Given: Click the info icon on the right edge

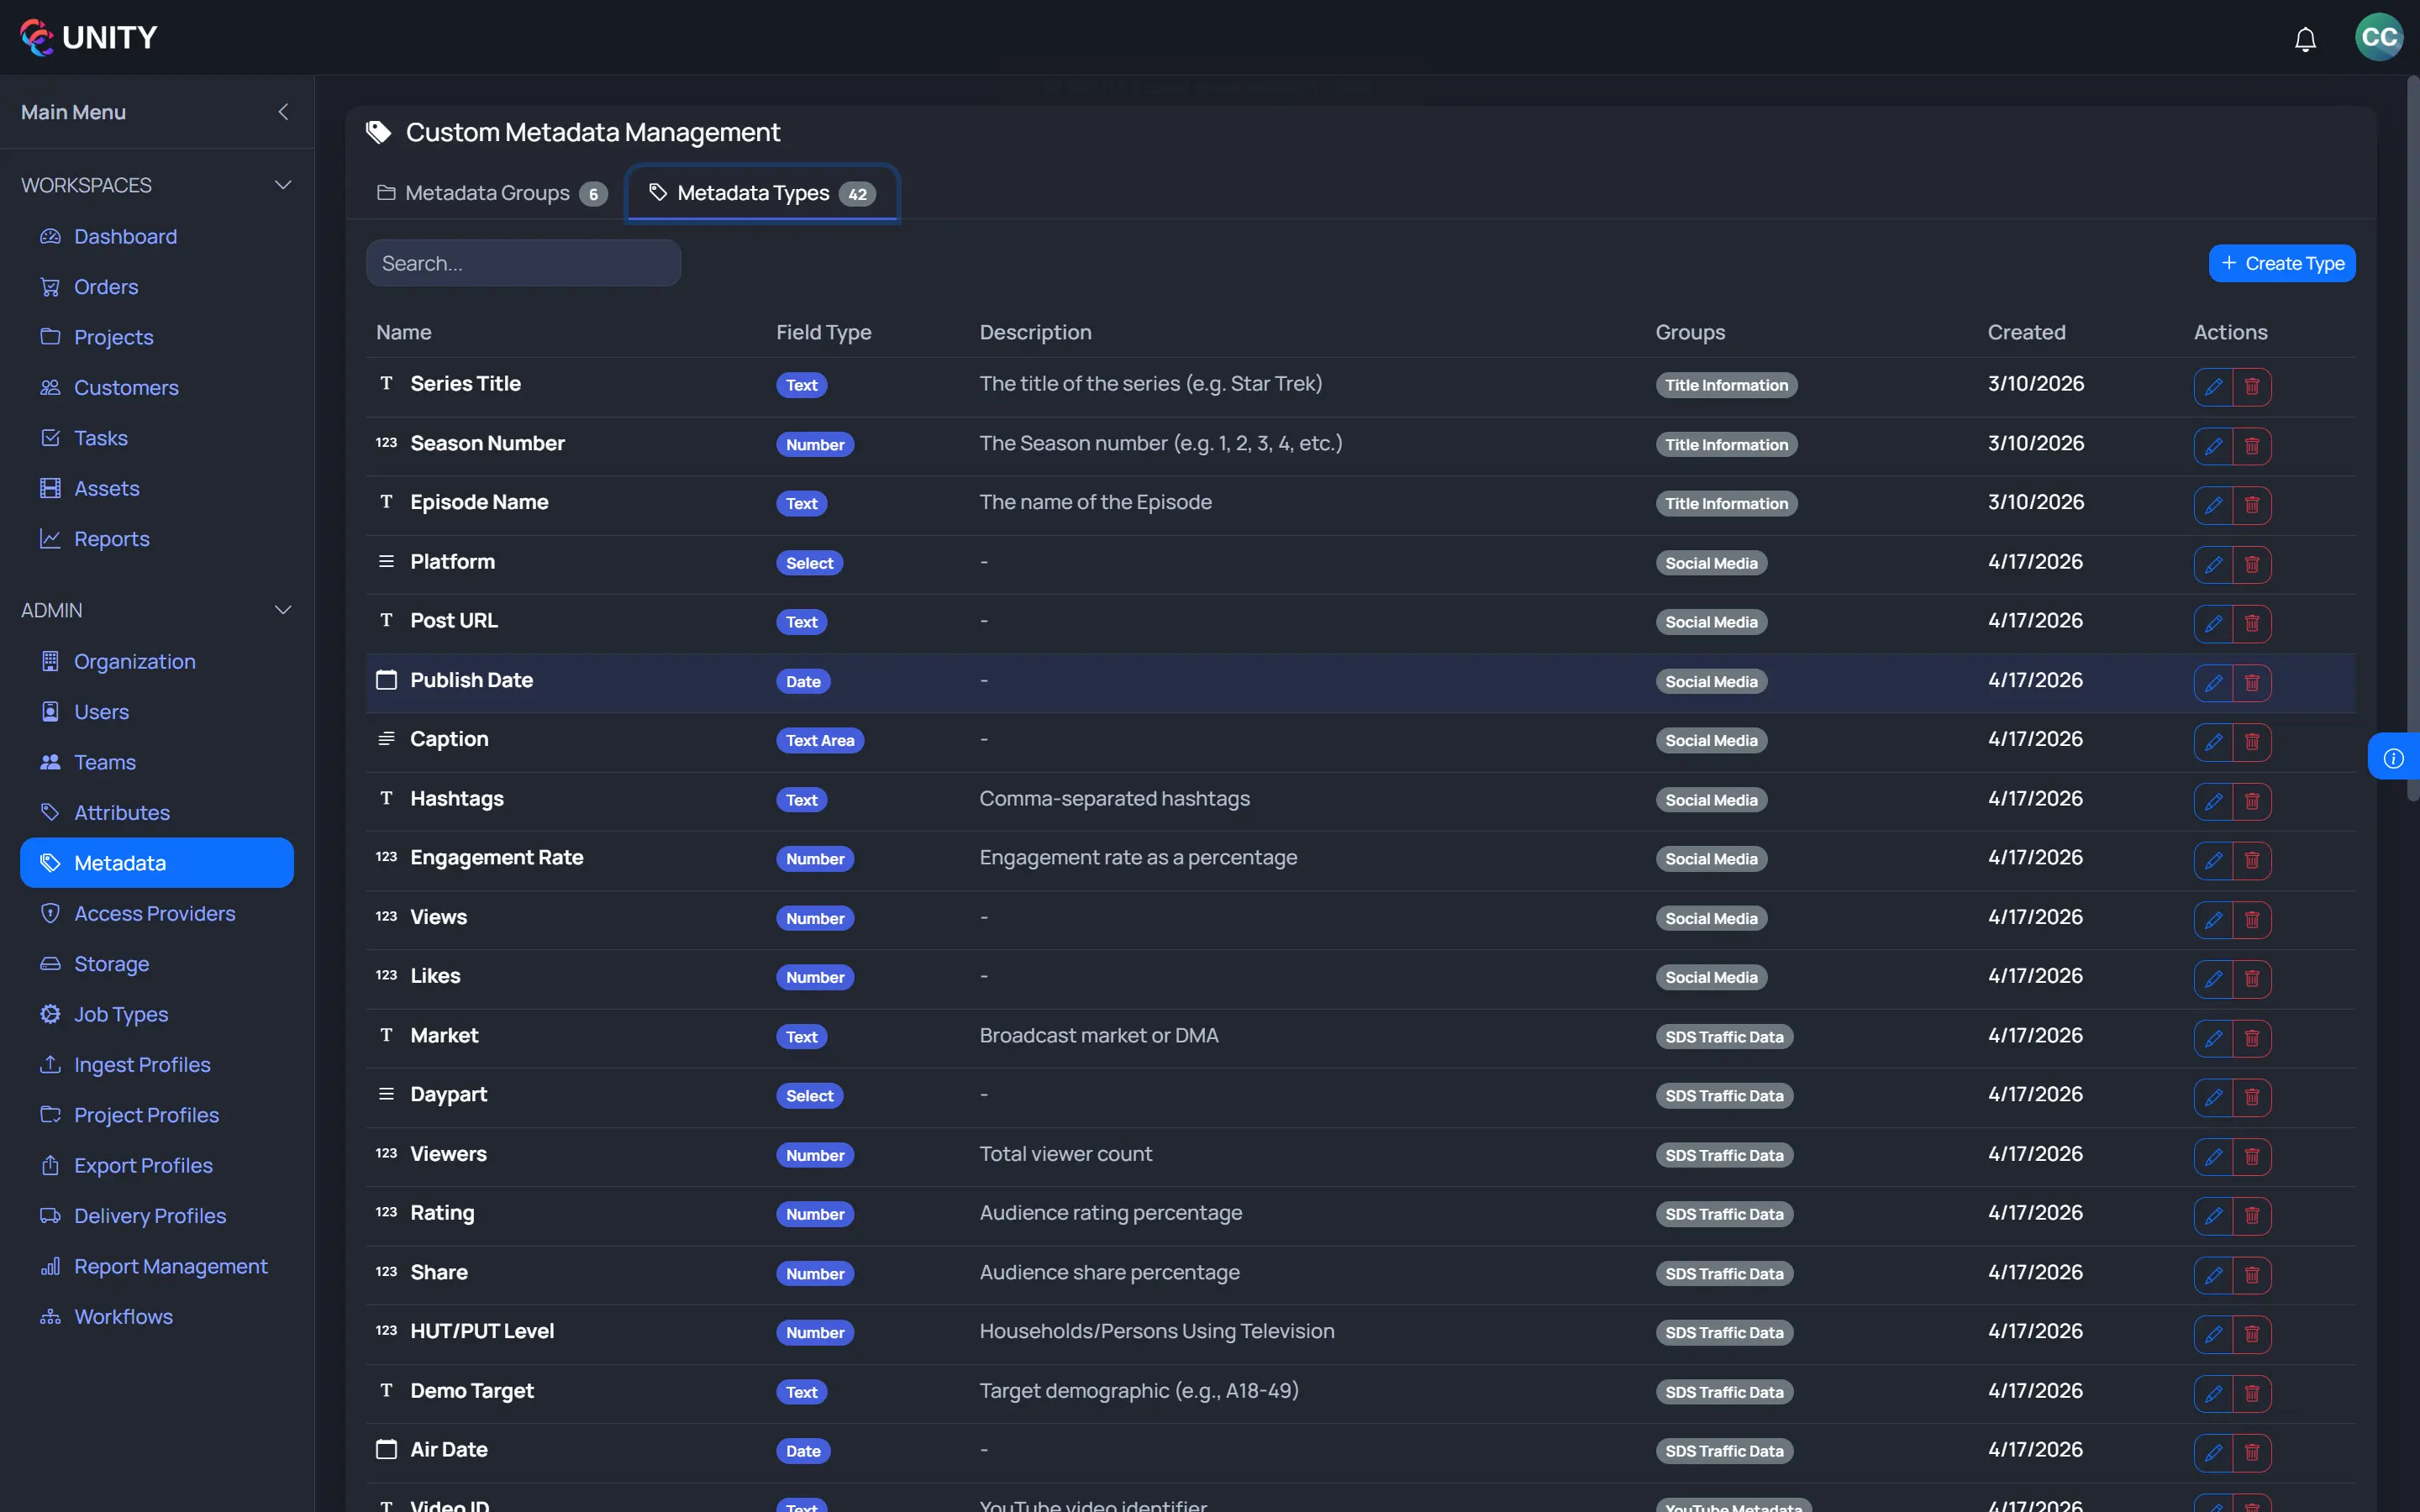Looking at the screenshot, I should pos(2394,757).
